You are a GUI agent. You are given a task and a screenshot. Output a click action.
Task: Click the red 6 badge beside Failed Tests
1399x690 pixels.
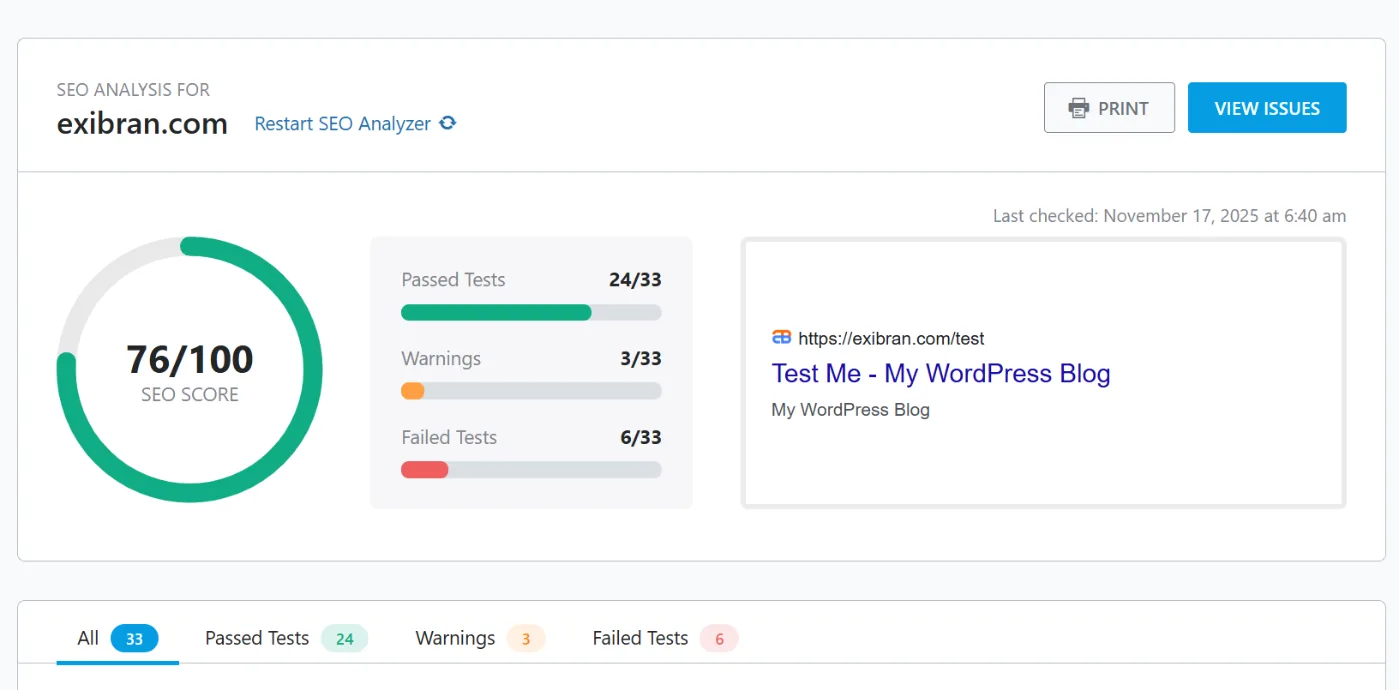coord(718,637)
